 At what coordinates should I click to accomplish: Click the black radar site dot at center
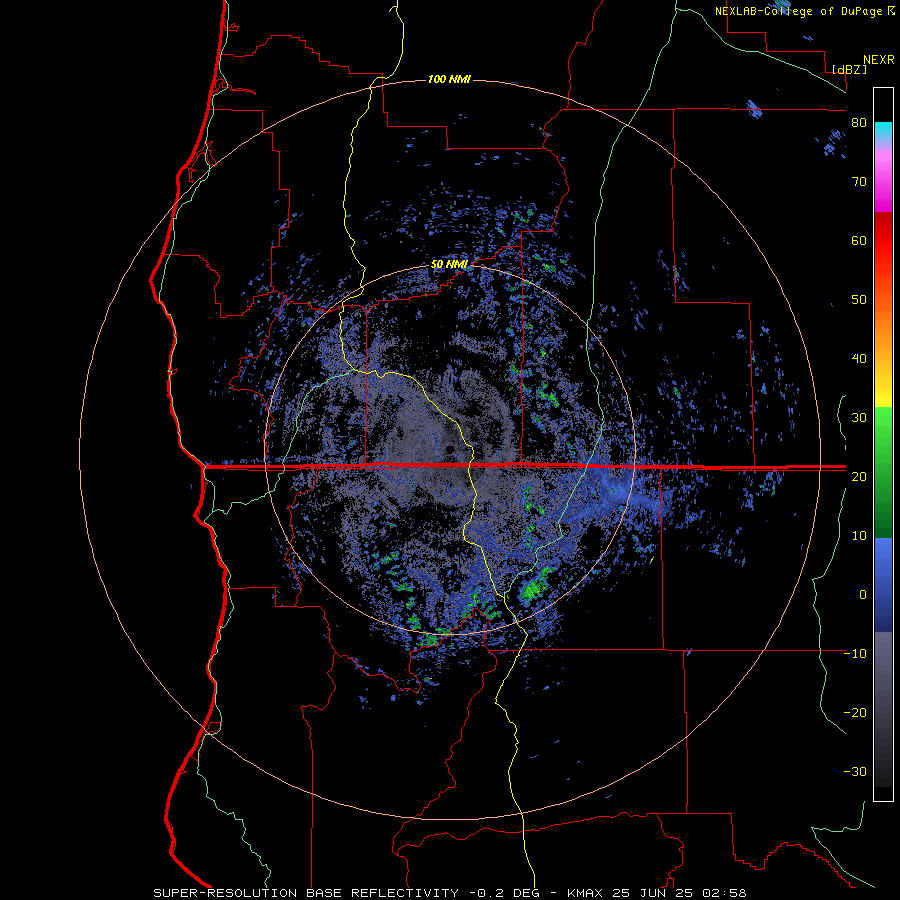[x=450, y=449]
